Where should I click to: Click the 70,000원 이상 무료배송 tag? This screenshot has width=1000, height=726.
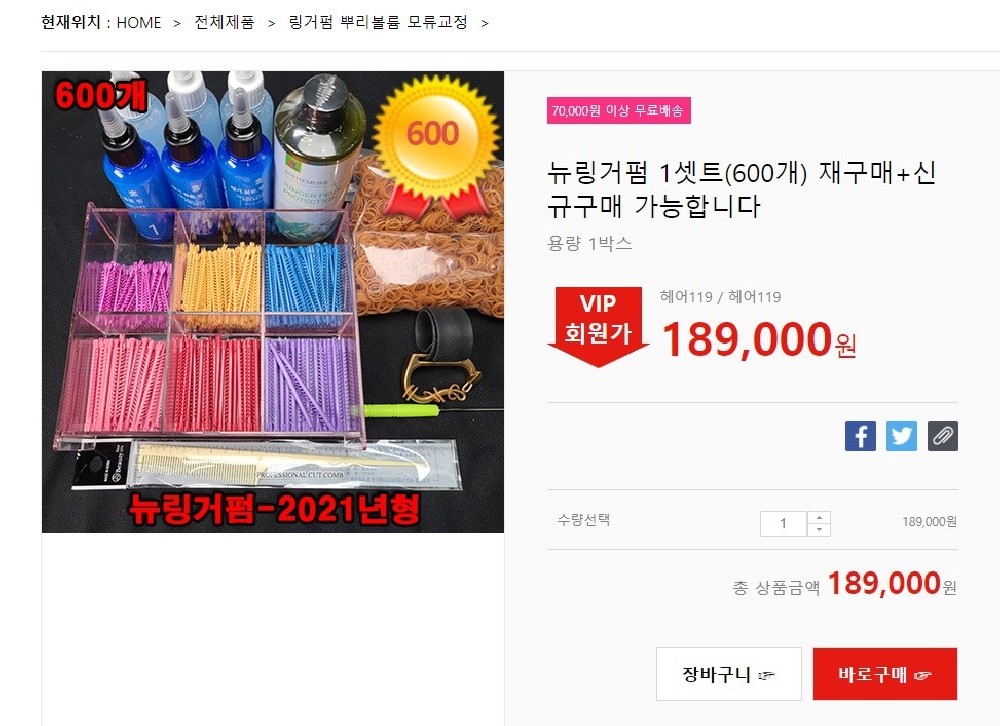(619, 110)
